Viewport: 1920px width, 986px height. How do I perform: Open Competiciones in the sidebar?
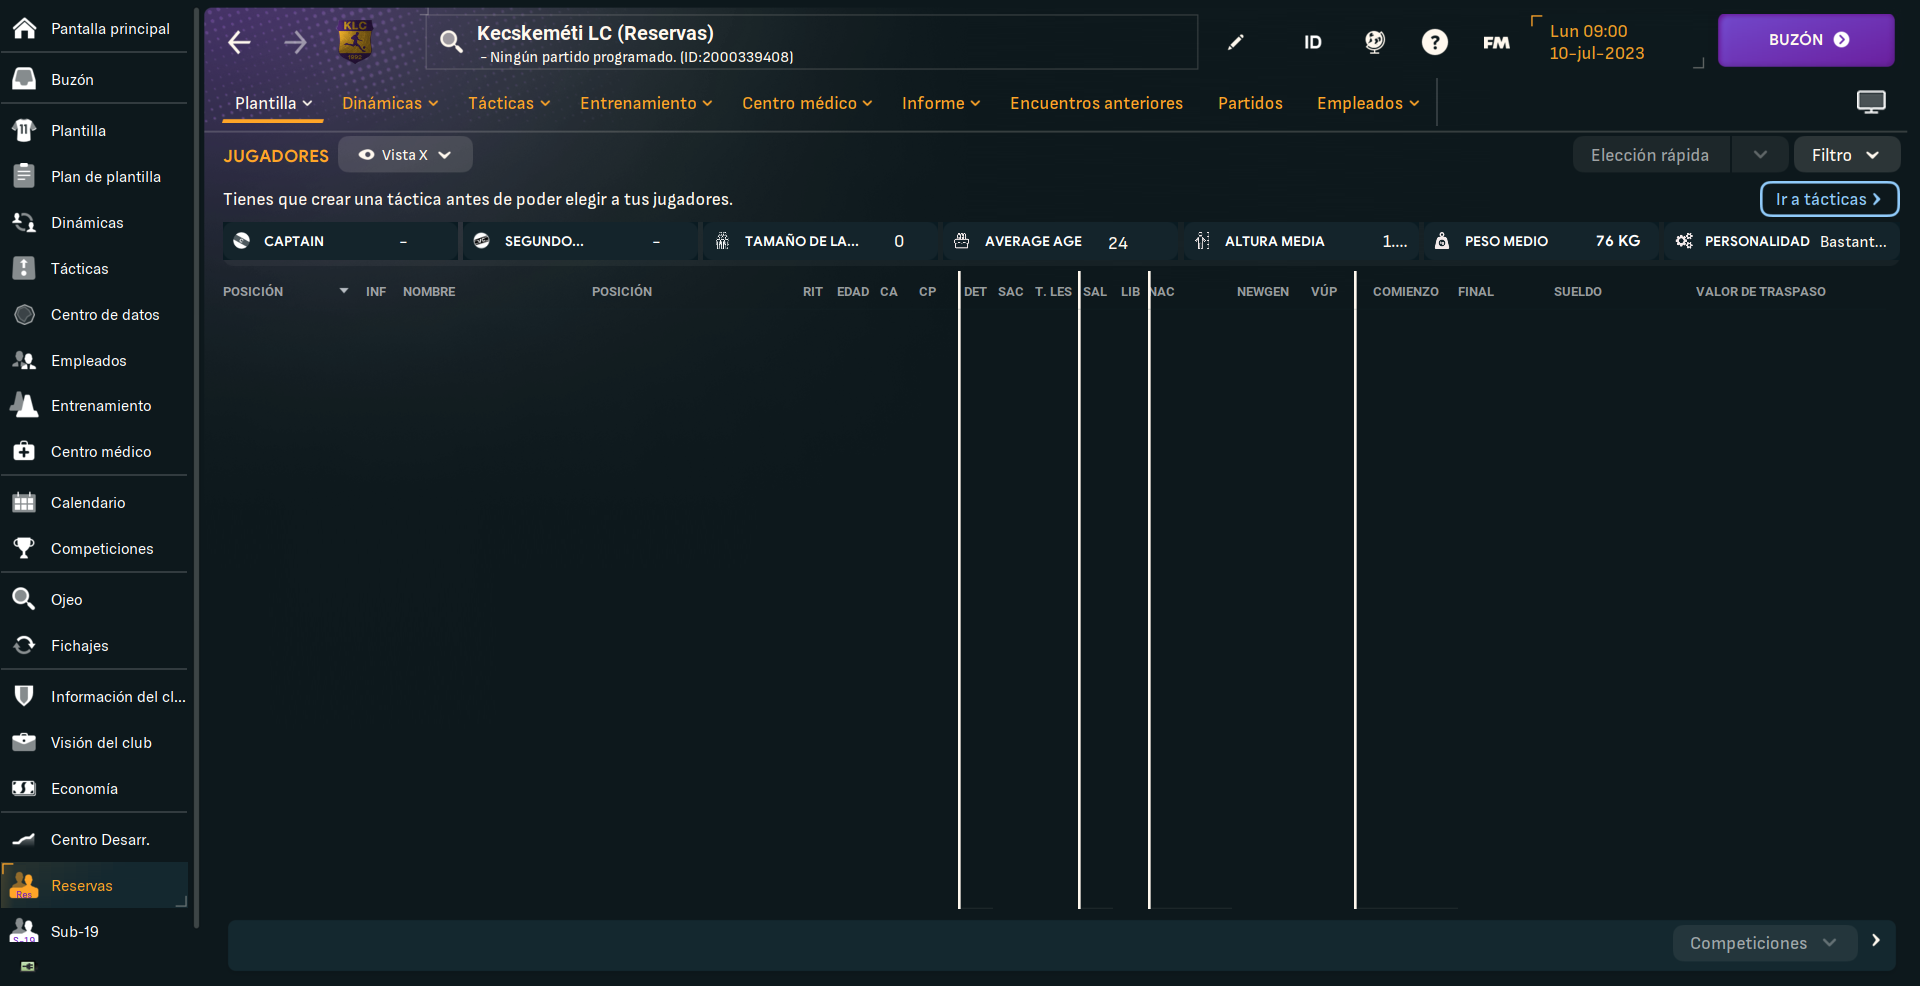(94, 548)
